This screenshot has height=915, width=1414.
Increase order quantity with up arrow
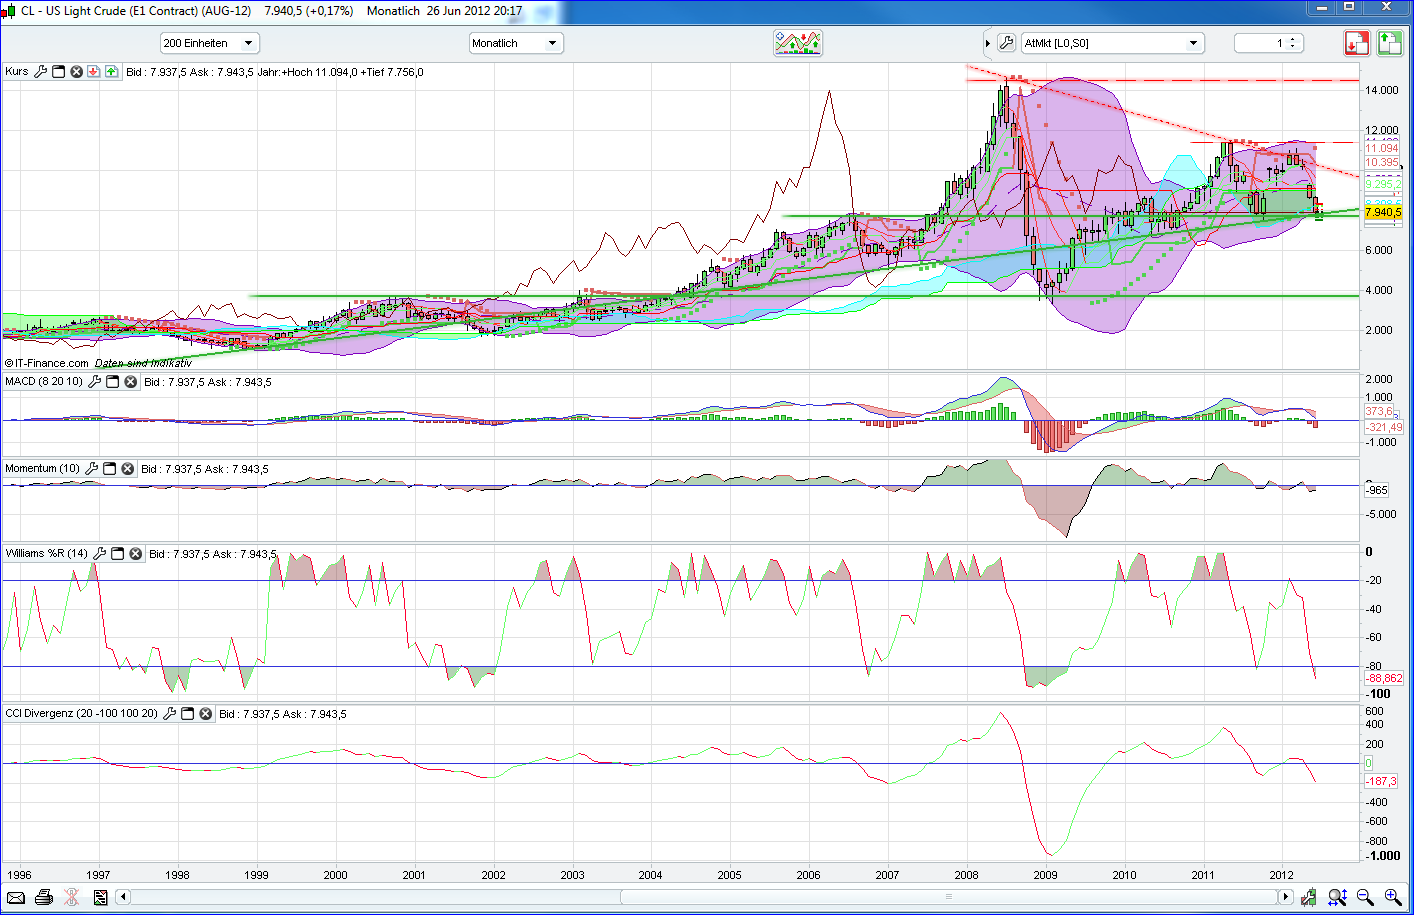[x=1293, y=39]
